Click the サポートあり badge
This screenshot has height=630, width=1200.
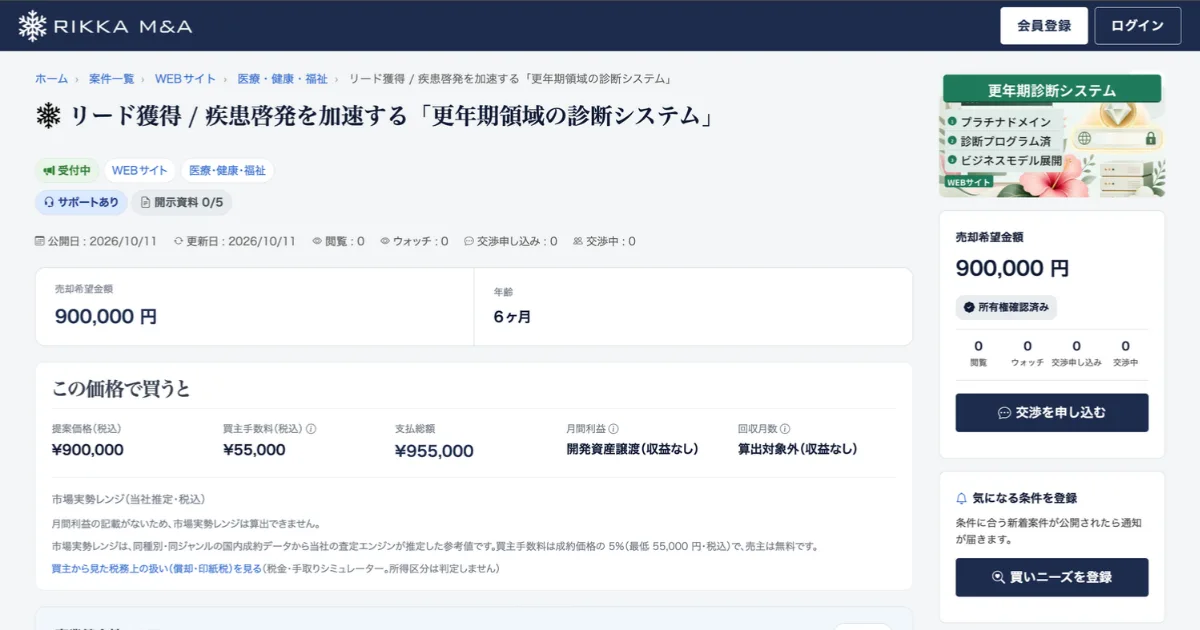pos(81,202)
